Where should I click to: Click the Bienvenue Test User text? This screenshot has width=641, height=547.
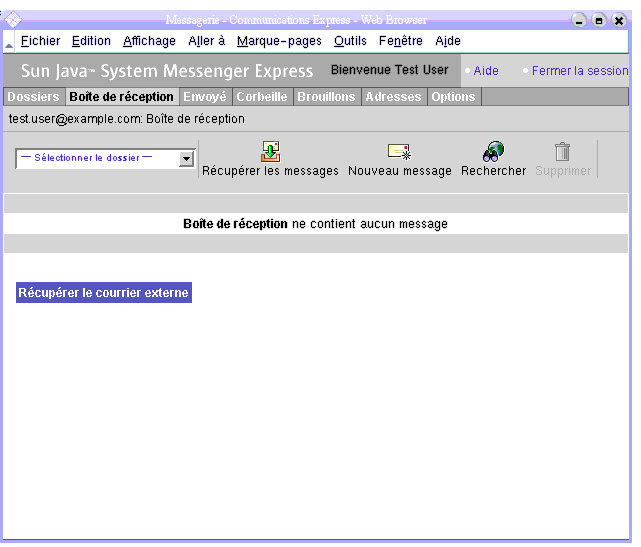click(x=390, y=70)
